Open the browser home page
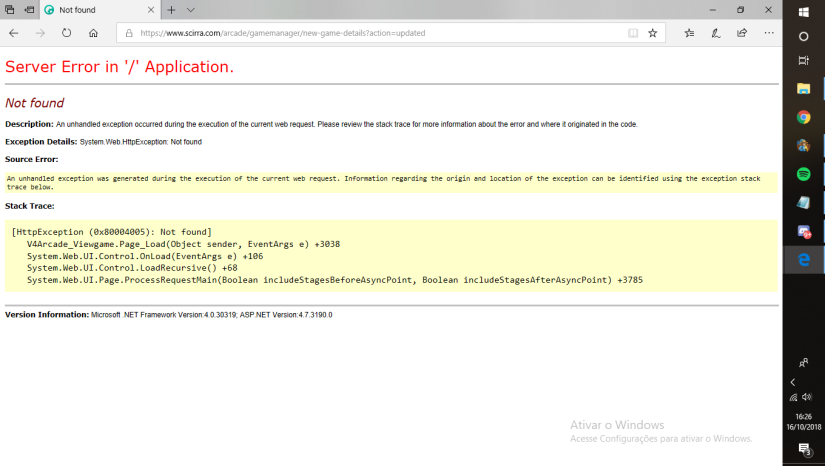Viewport: 825px width, 466px height. (93, 33)
